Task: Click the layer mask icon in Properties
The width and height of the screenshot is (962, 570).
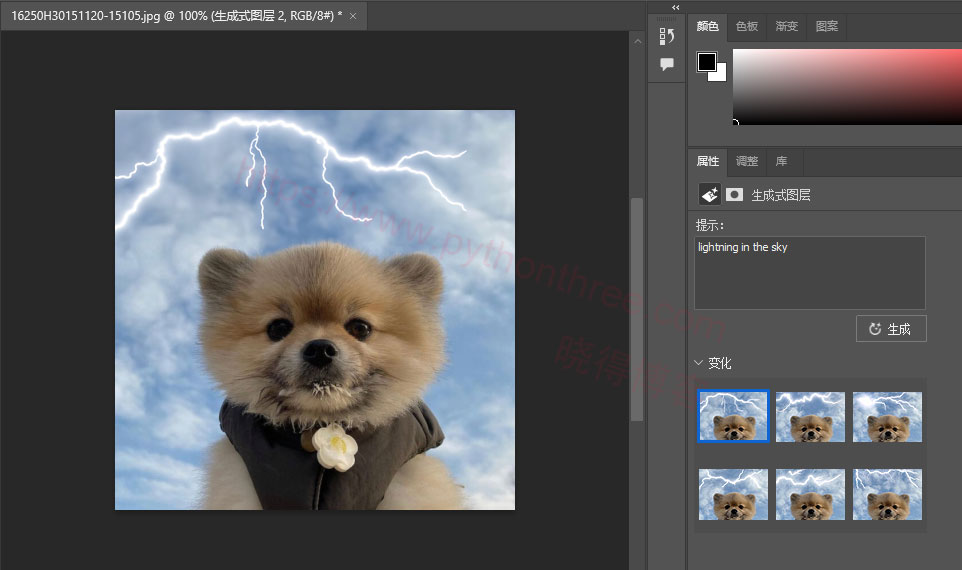Action: [x=734, y=194]
